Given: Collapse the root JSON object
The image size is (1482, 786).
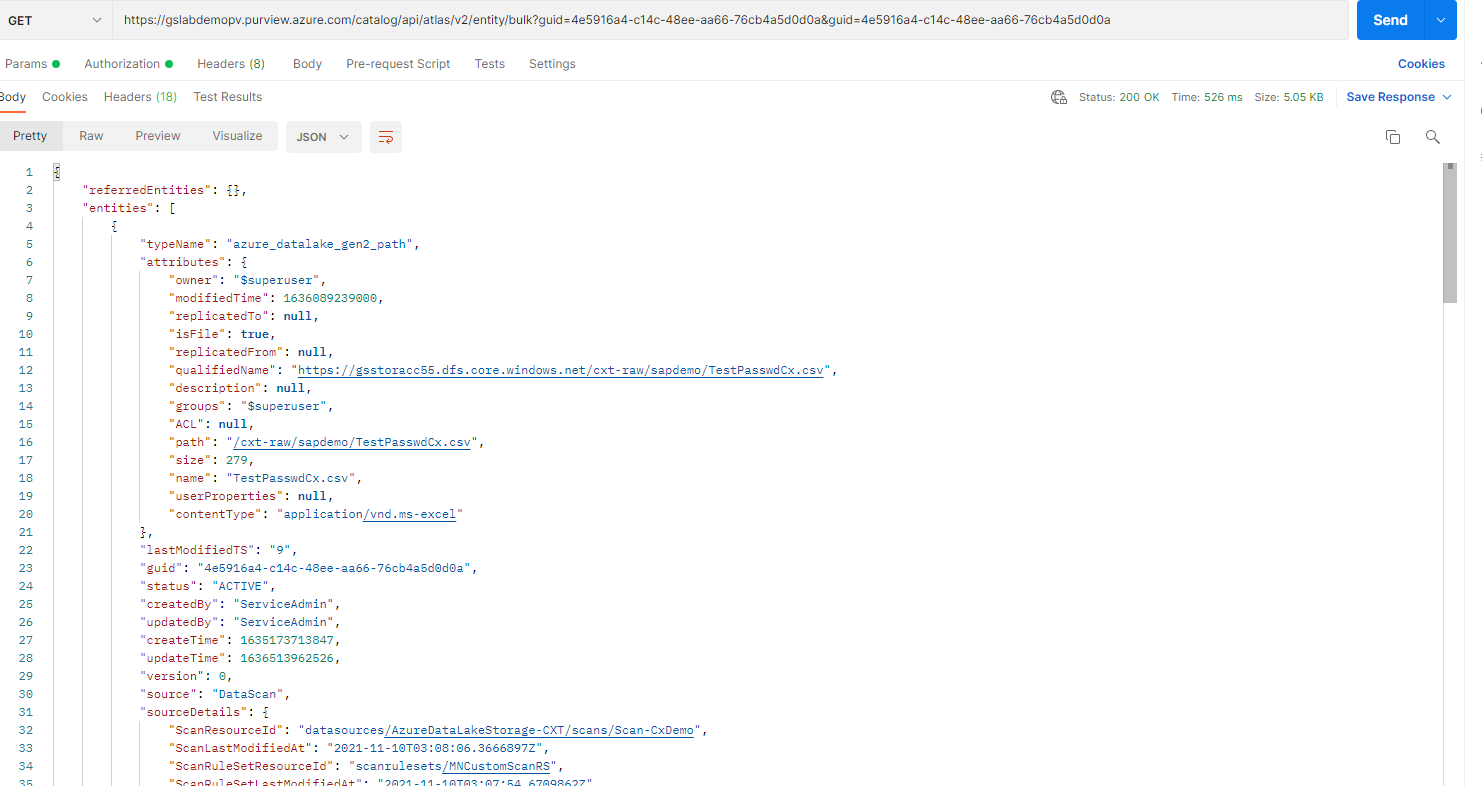Looking at the screenshot, I should pos(57,171).
